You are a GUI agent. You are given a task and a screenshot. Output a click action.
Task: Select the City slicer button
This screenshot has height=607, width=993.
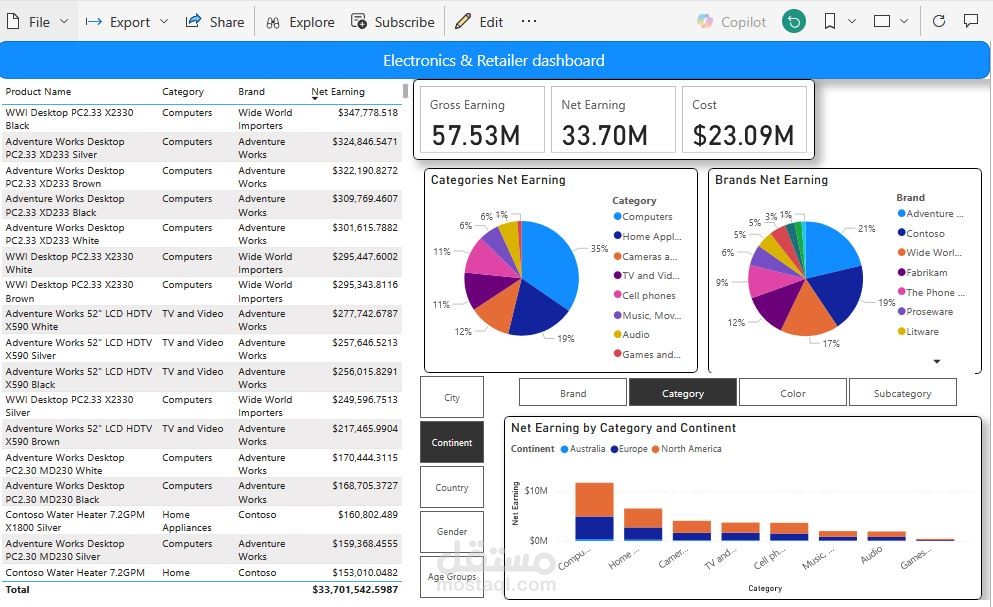(452, 397)
